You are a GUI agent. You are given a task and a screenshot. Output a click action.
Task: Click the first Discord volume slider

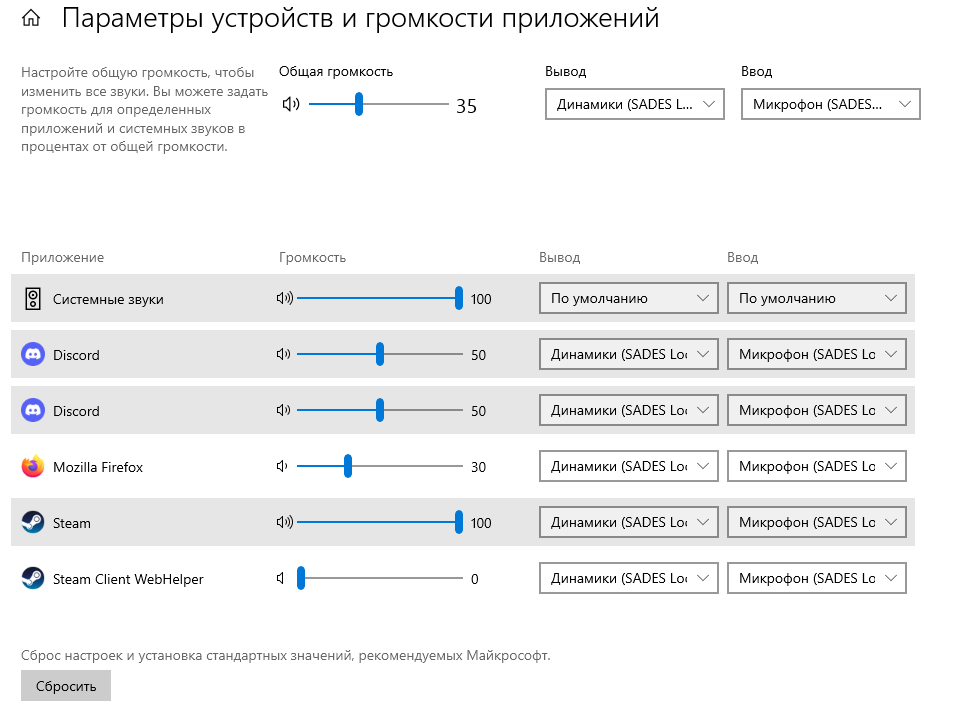click(380, 354)
